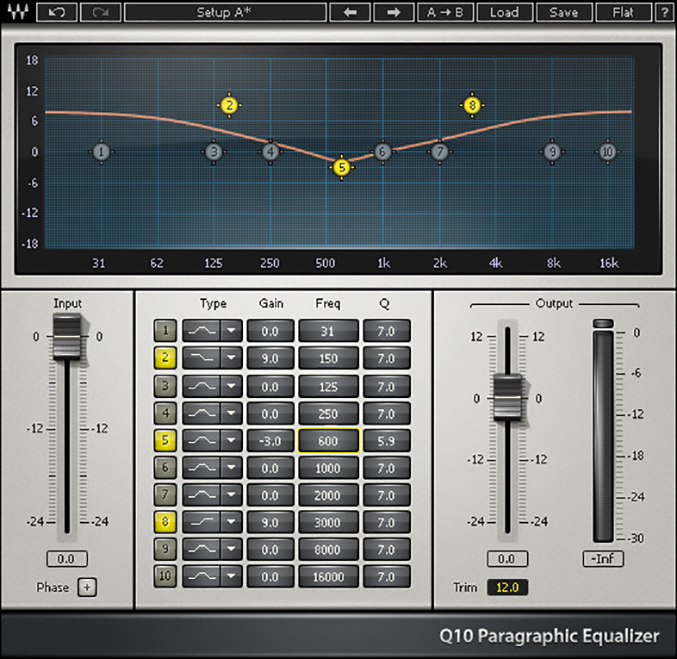This screenshot has width=677, height=659.
Task: Click the redo arrow button
Action: (101, 12)
